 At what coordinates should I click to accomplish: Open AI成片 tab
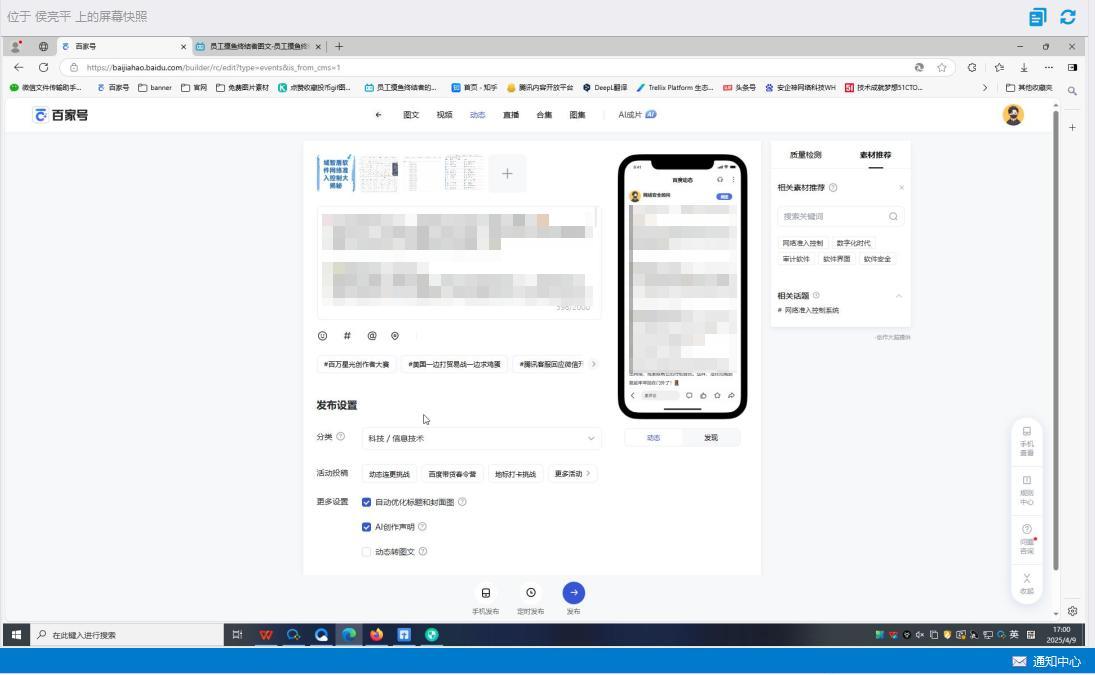coord(637,114)
